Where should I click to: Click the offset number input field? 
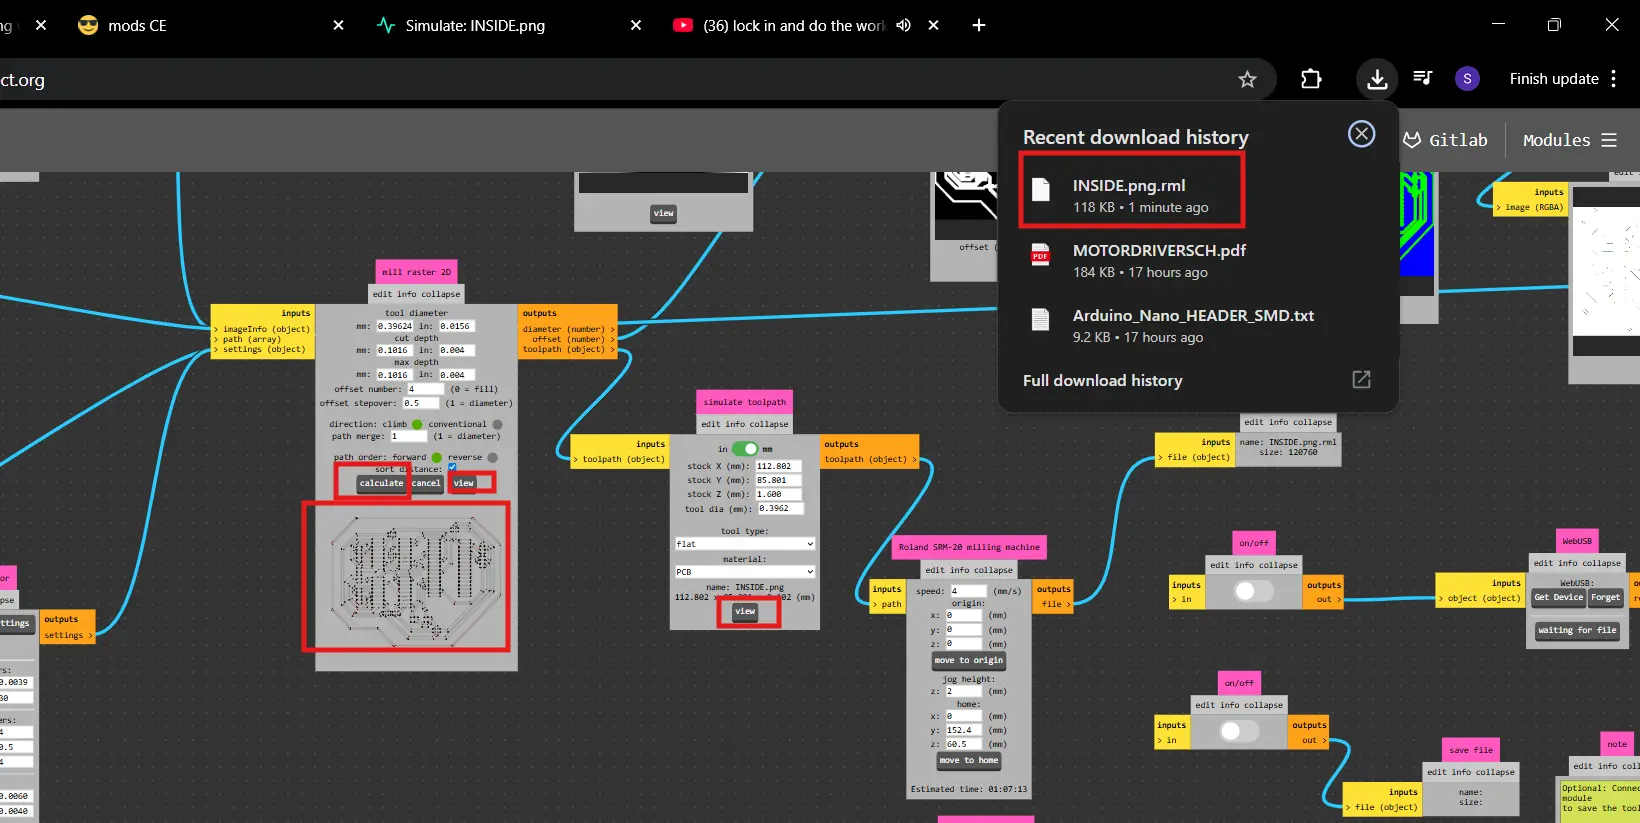tap(424, 389)
